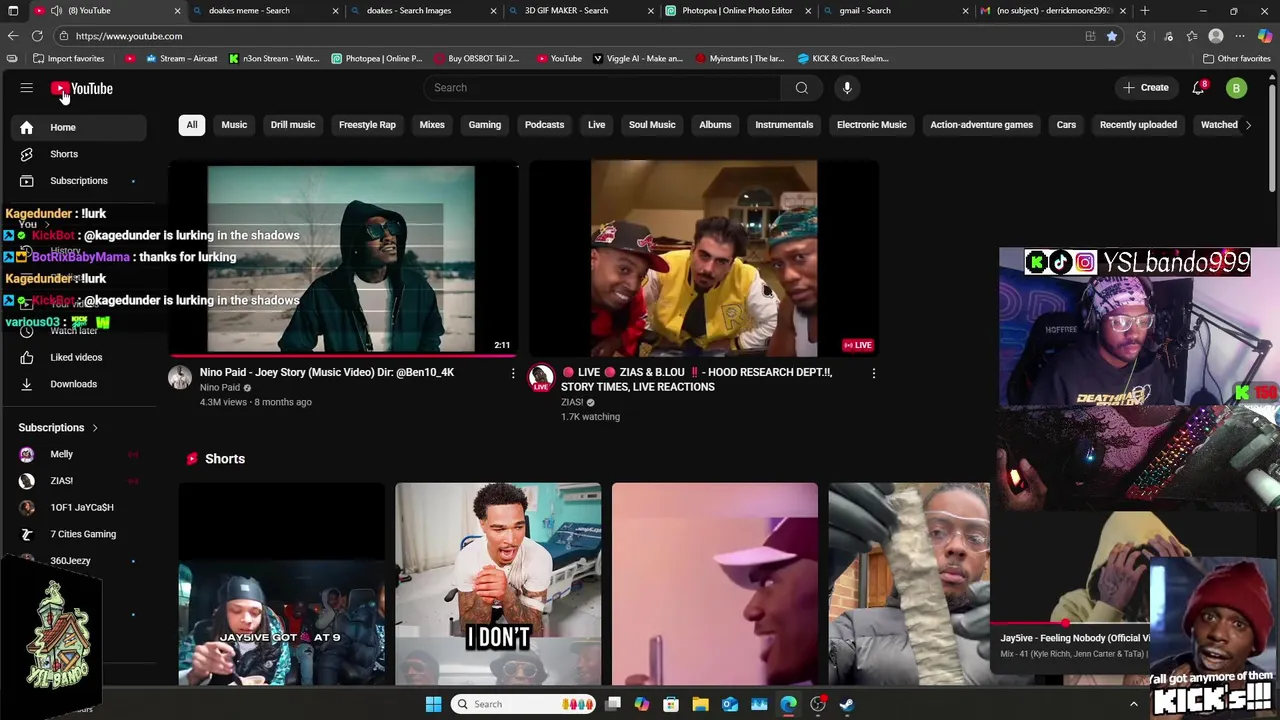Screen dimensions: 1280x720
Task: Open the Viggle AI bookmark
Action: 638,59
